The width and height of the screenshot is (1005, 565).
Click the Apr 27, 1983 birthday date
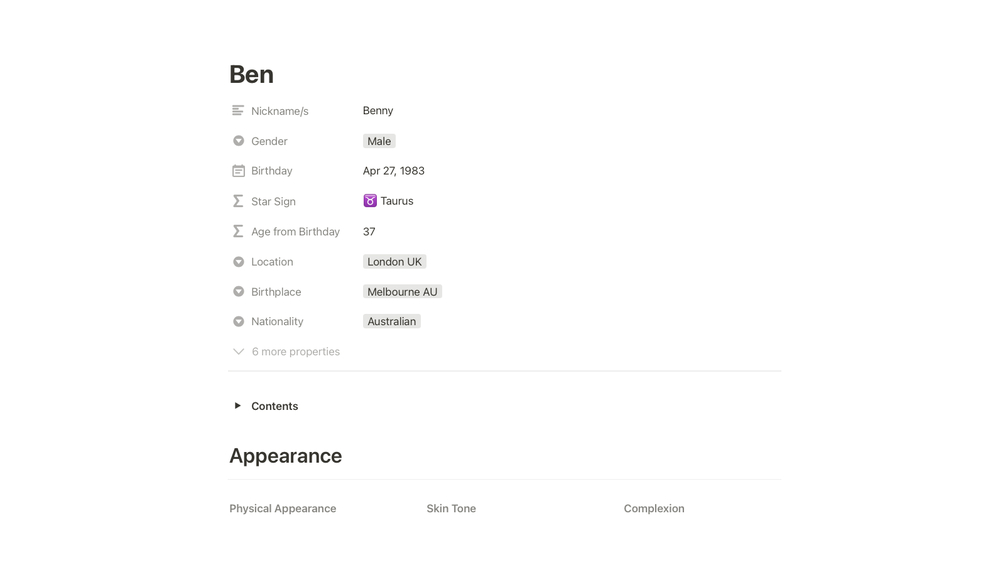(393, 171)
